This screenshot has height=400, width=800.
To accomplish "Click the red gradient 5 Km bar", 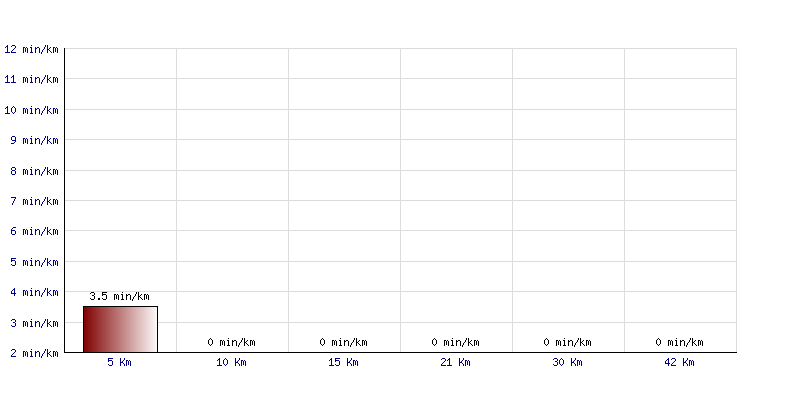I will pos(120,329).
